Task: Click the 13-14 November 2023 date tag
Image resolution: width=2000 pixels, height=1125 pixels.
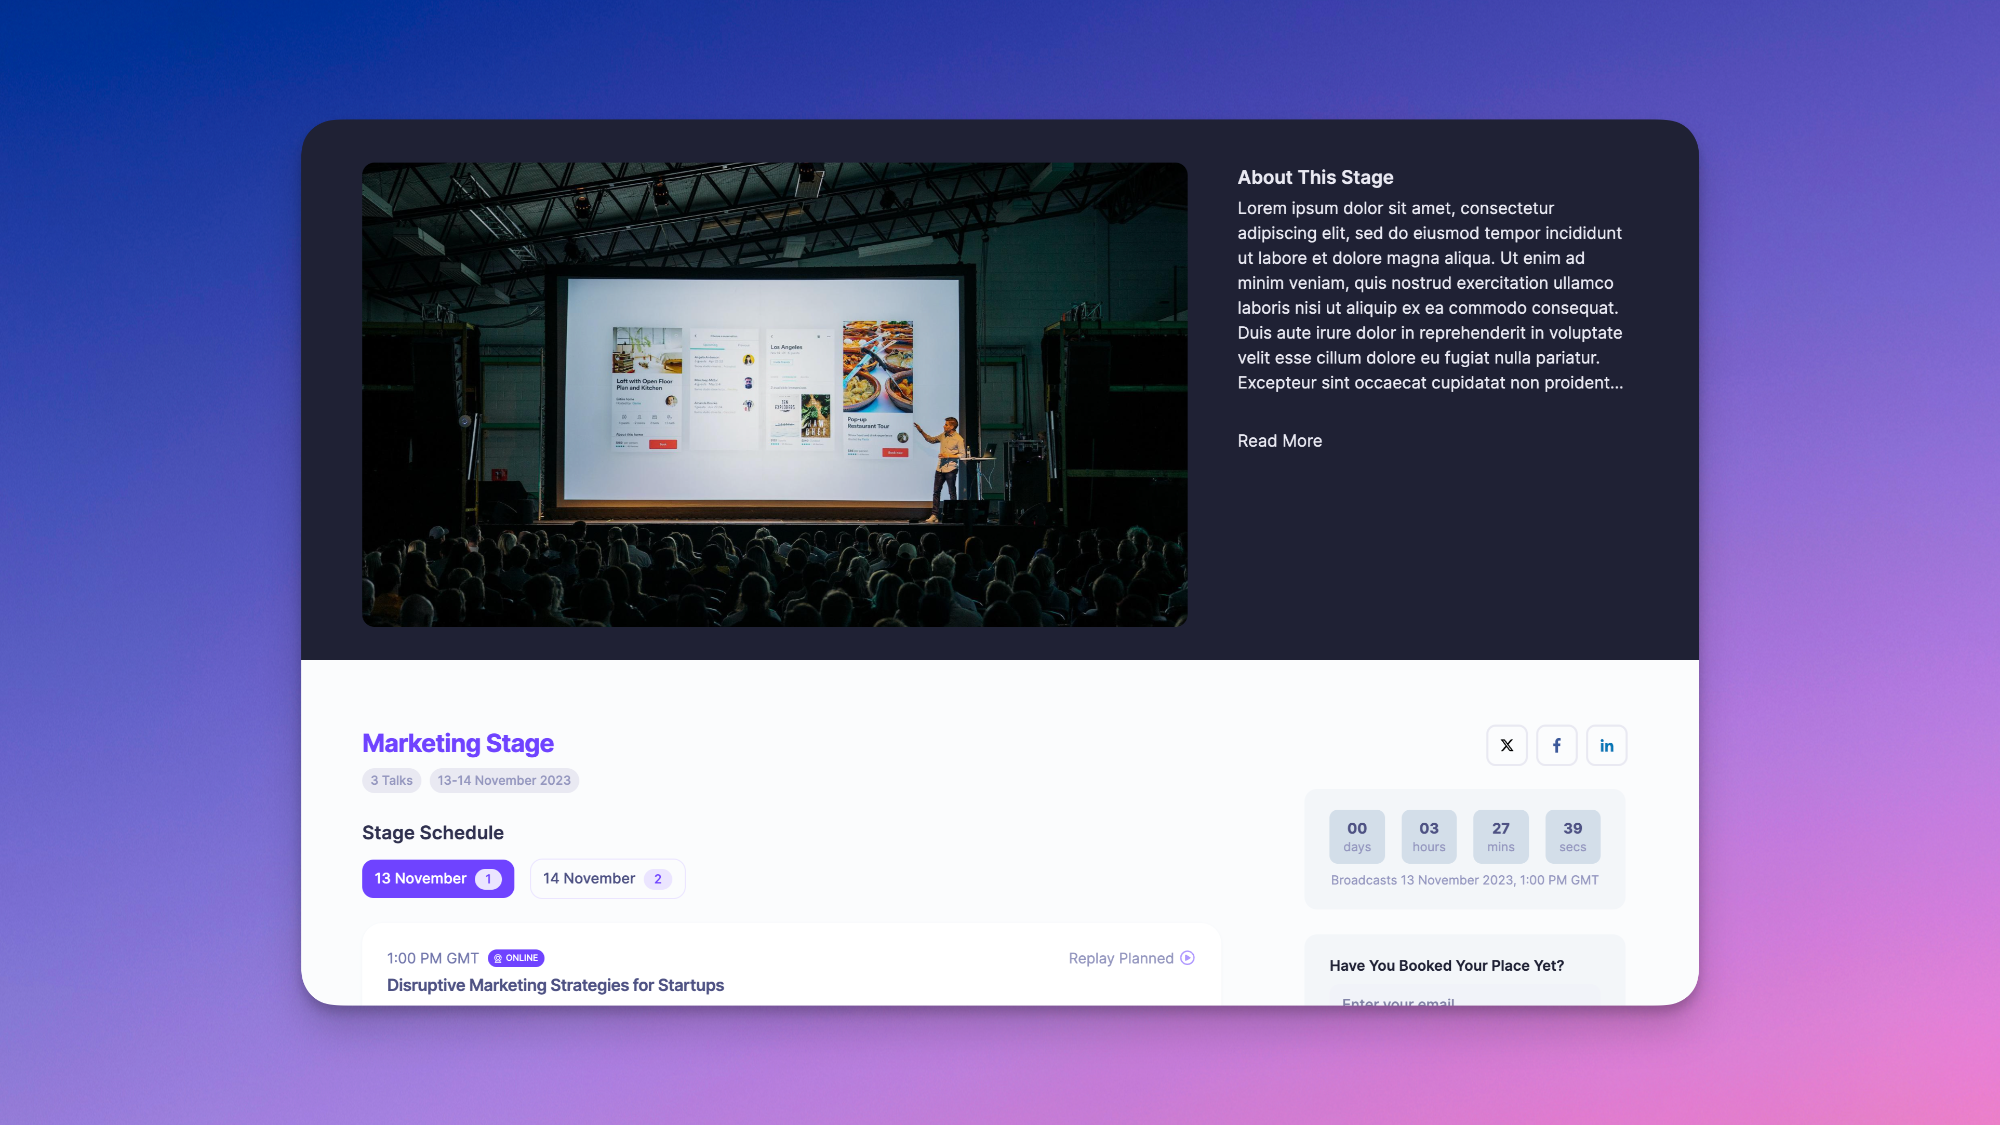Action: [504, 780]
